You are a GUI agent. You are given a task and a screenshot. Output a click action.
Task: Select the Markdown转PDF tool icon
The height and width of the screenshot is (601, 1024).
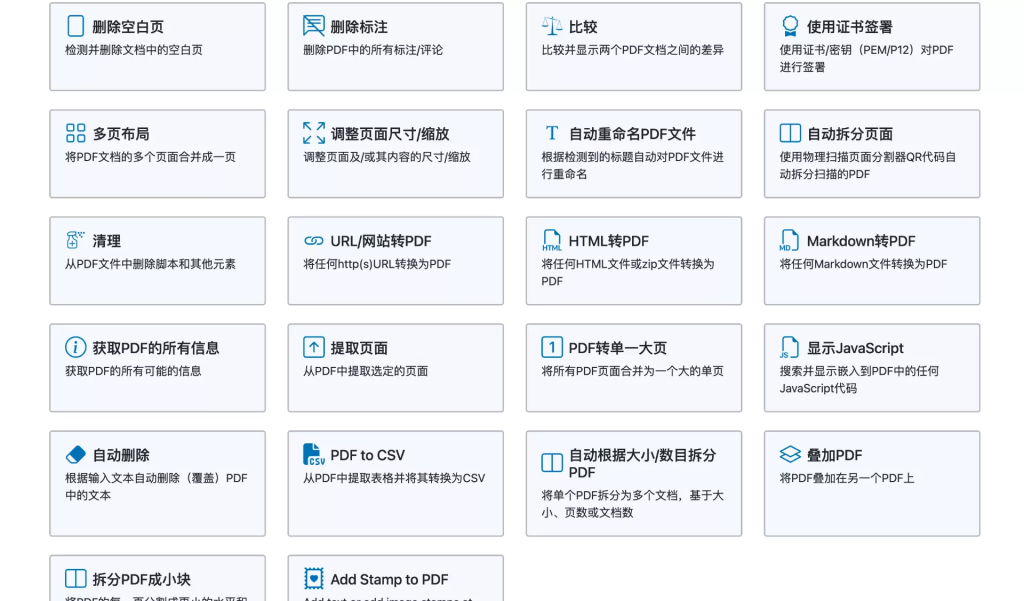tap(789, 239)
